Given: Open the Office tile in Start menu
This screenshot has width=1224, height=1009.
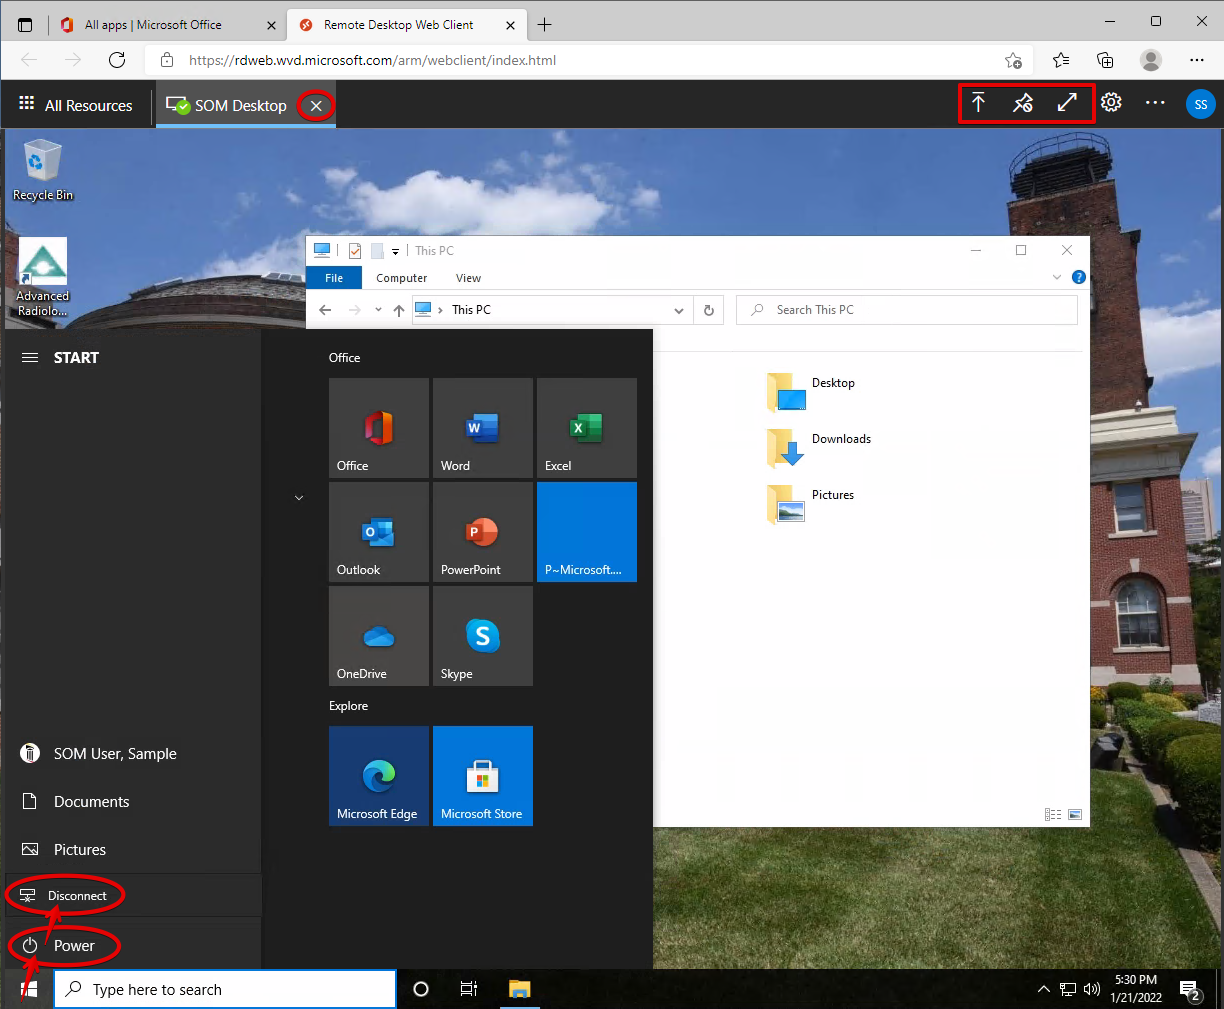Looking at the screenshot, I should click(x=379, y=428).
